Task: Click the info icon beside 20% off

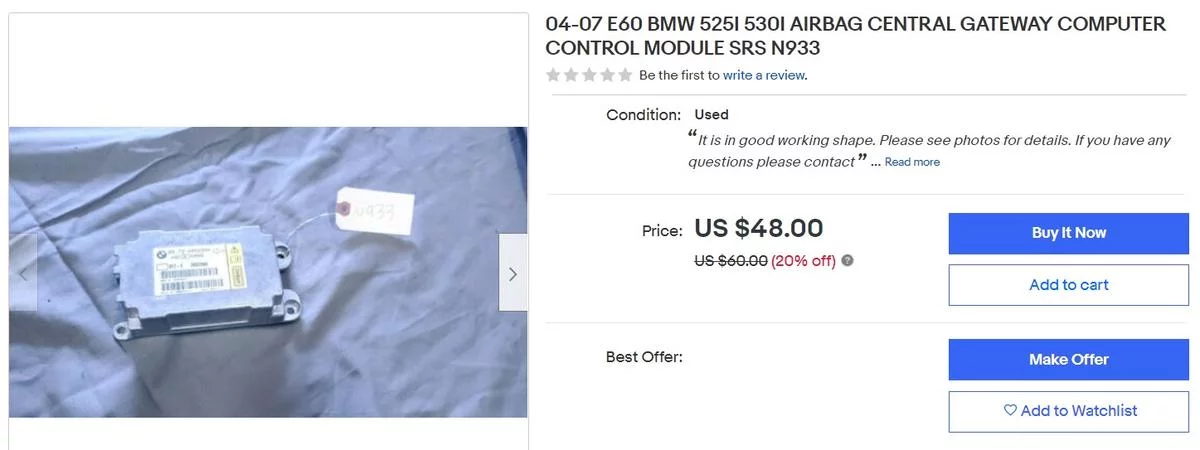Action: pos(847,261)
